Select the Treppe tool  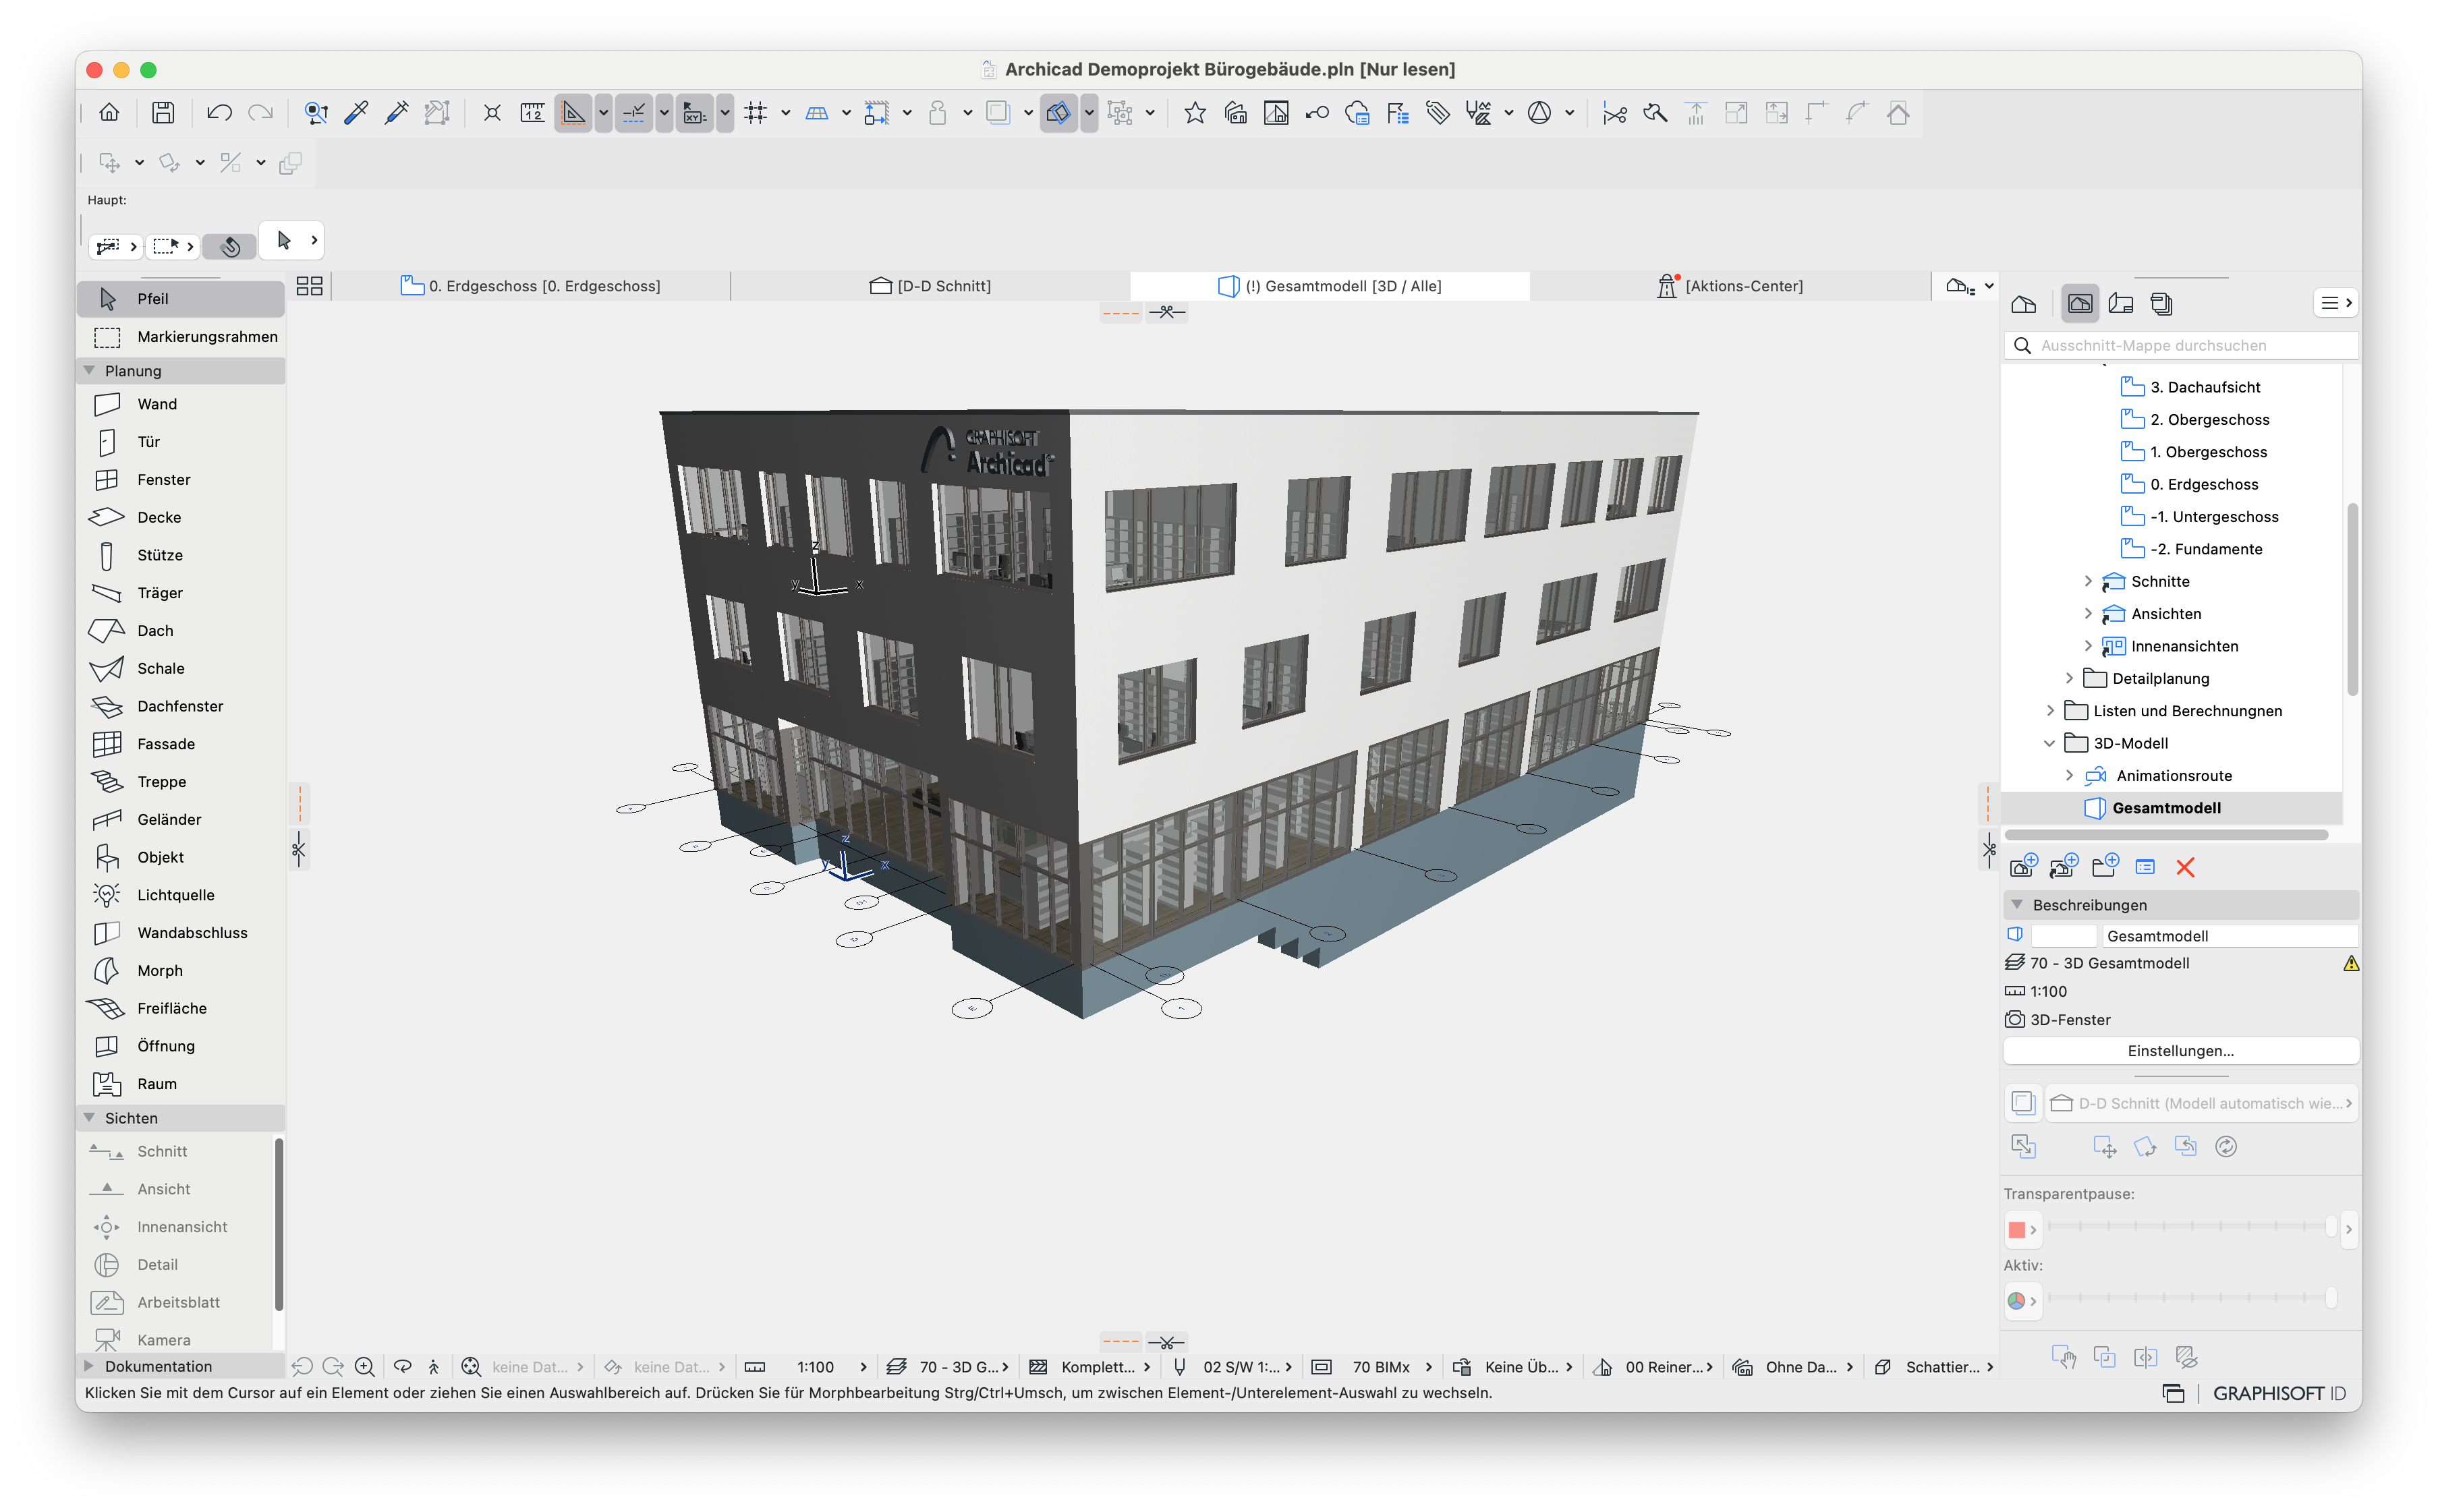180,782
